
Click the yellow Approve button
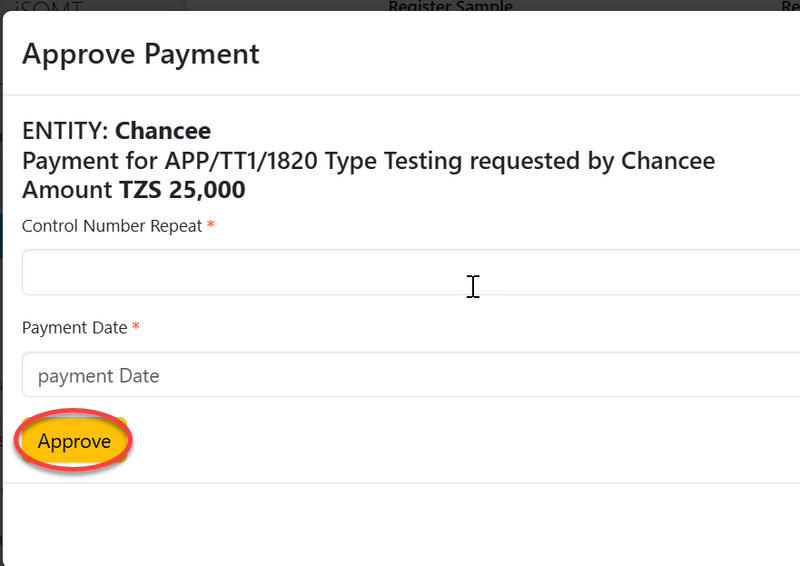click(x=74, y=441)
